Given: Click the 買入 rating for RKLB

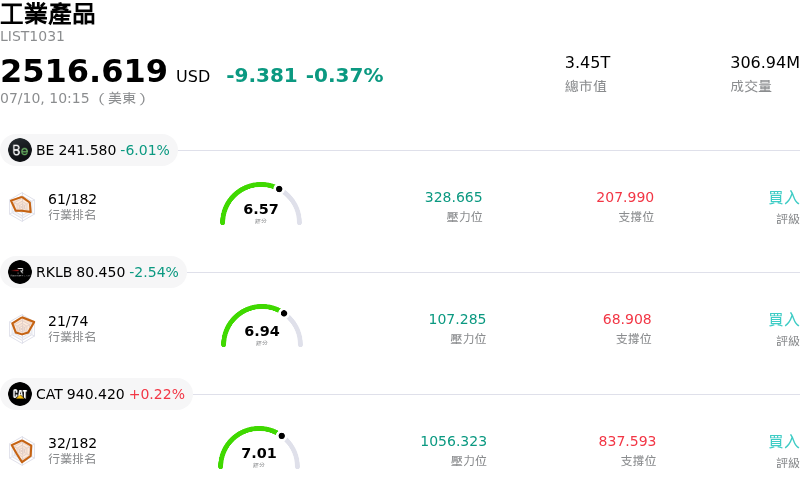Looking at the screenshot, I should point(784,319).
